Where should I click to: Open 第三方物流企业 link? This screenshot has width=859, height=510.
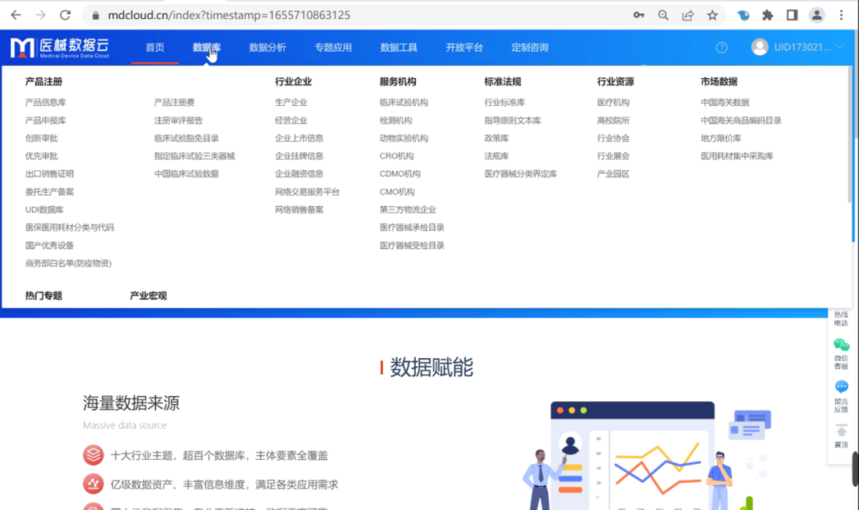pos(408,210)
